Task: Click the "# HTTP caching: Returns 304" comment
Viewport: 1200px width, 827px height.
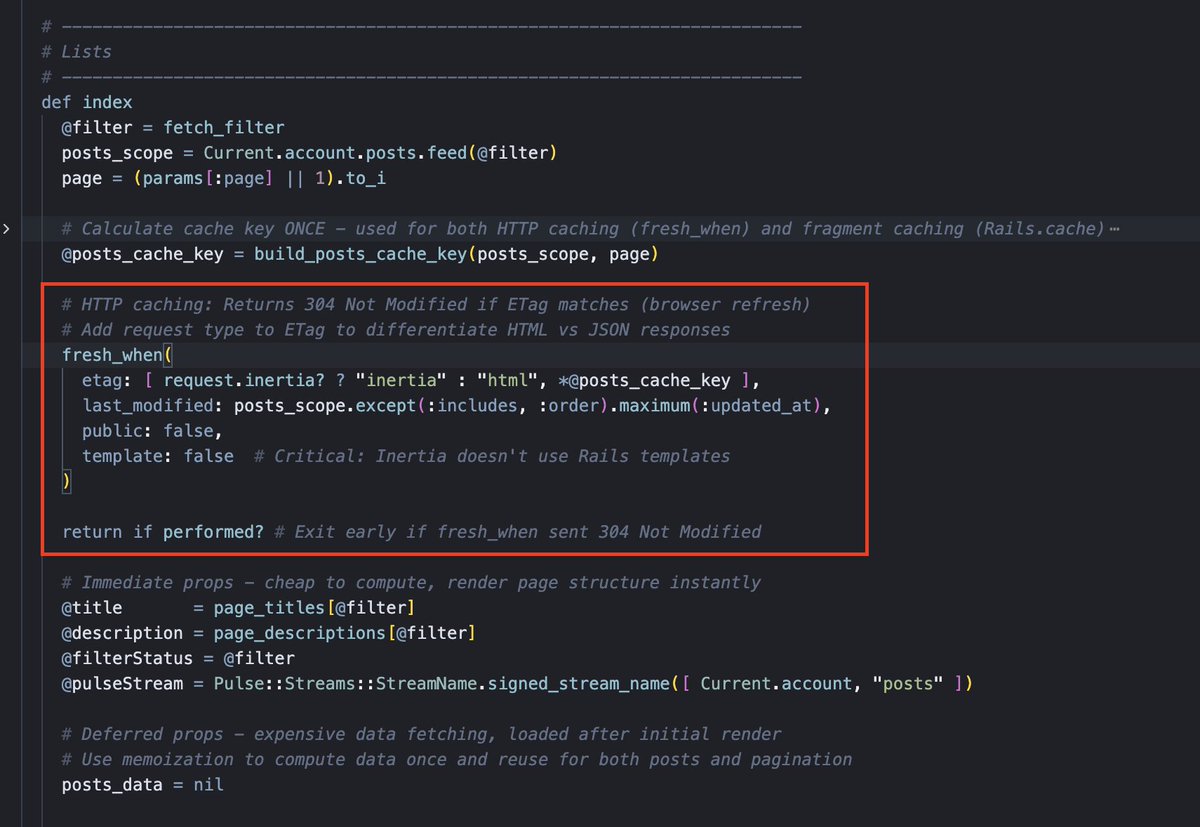Action: (x=436, y=304)
